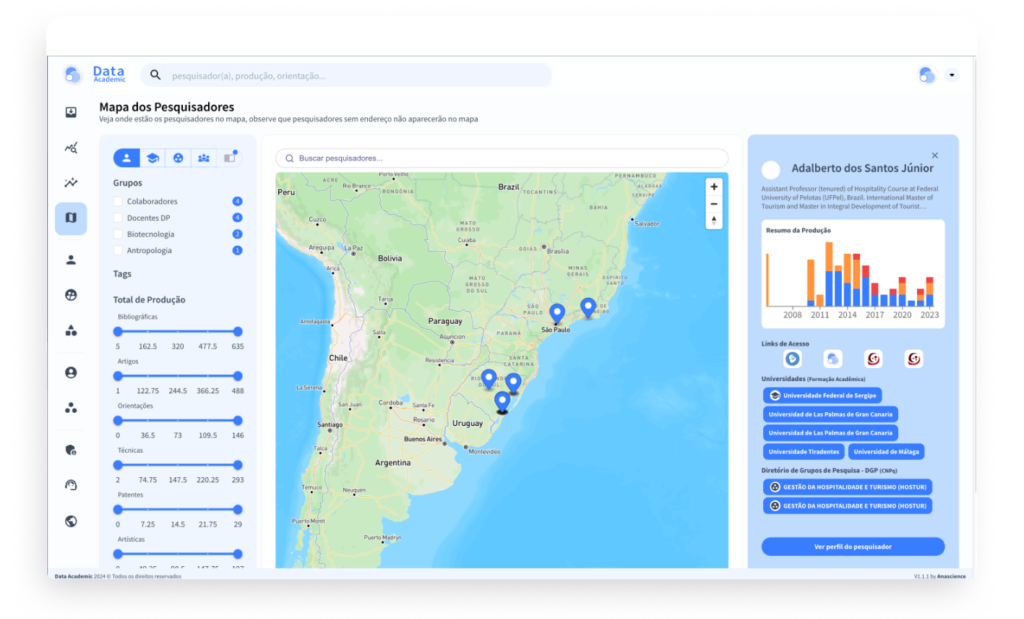The image size is (1024, 619).
Task: Click Ver perfil do pesquisador button
Action: tap(853, 547)
